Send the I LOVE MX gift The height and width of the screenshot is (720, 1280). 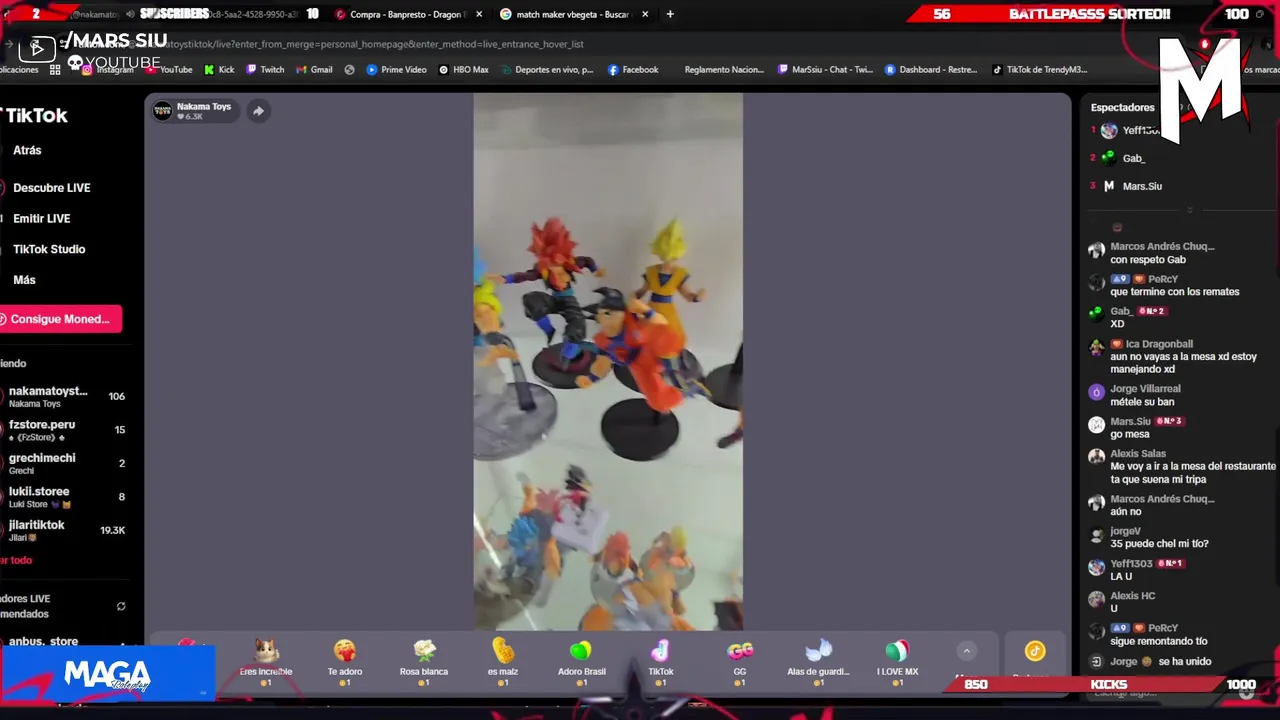(897, 661)
